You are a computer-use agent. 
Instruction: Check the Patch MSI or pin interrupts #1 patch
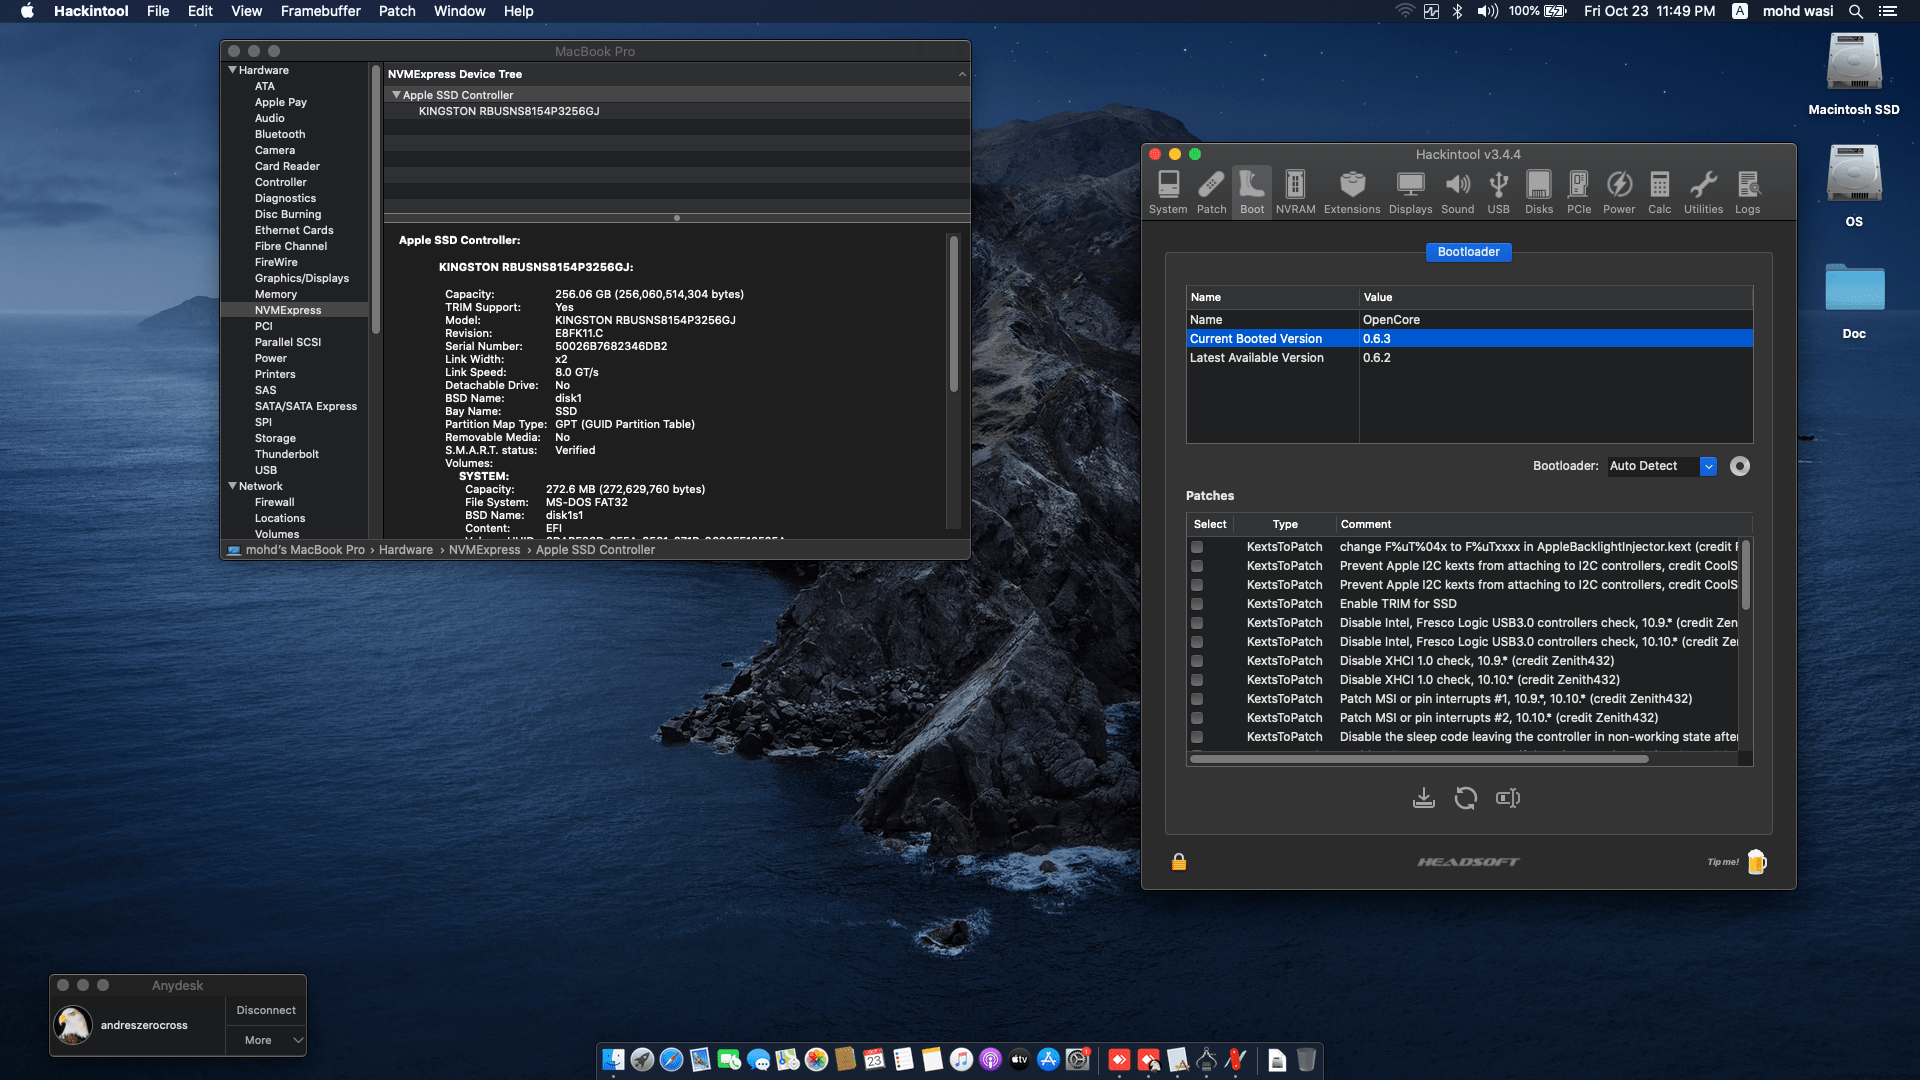click(1196, 699)
